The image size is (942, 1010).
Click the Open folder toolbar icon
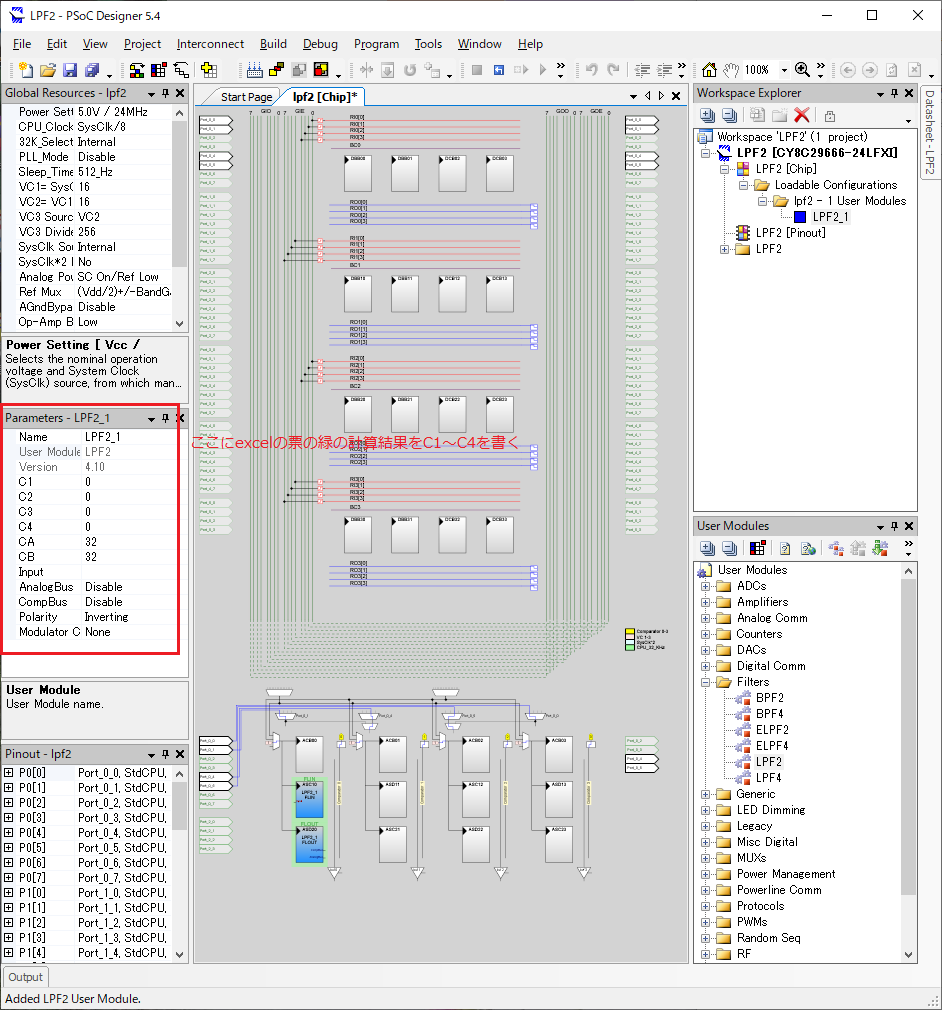click(x=48, y=70)
